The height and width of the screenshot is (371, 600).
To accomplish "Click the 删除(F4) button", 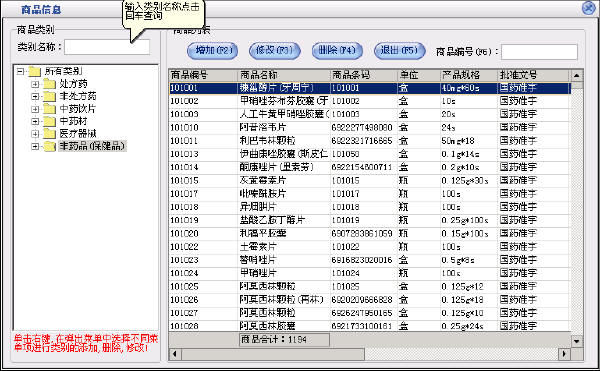I will point(337,50).
